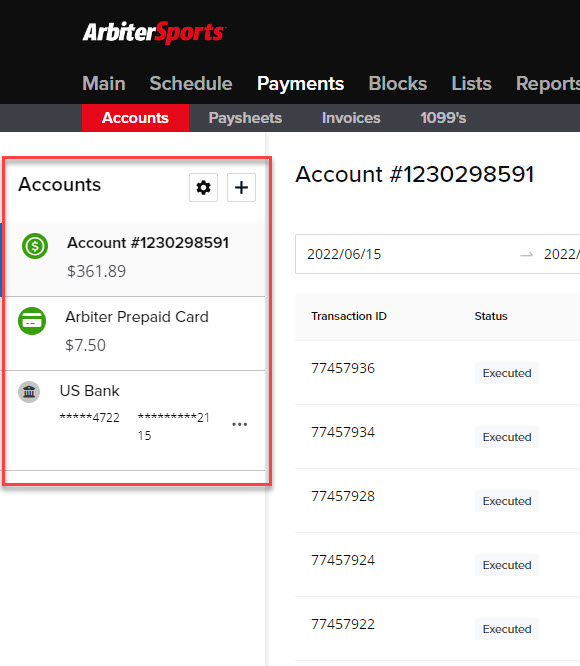Select Account #1230298591 in the sidebar

tap(135, 260)
